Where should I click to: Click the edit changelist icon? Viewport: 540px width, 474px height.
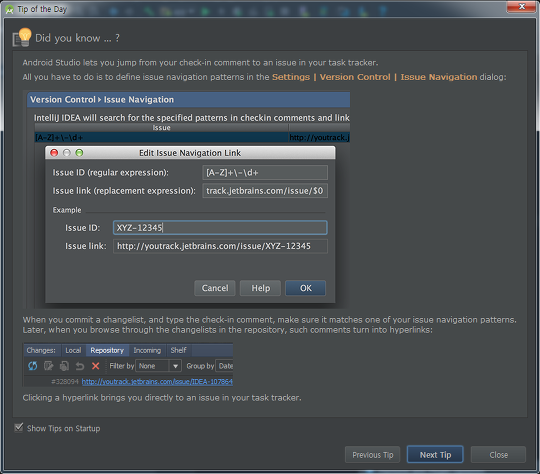point(49,366)
